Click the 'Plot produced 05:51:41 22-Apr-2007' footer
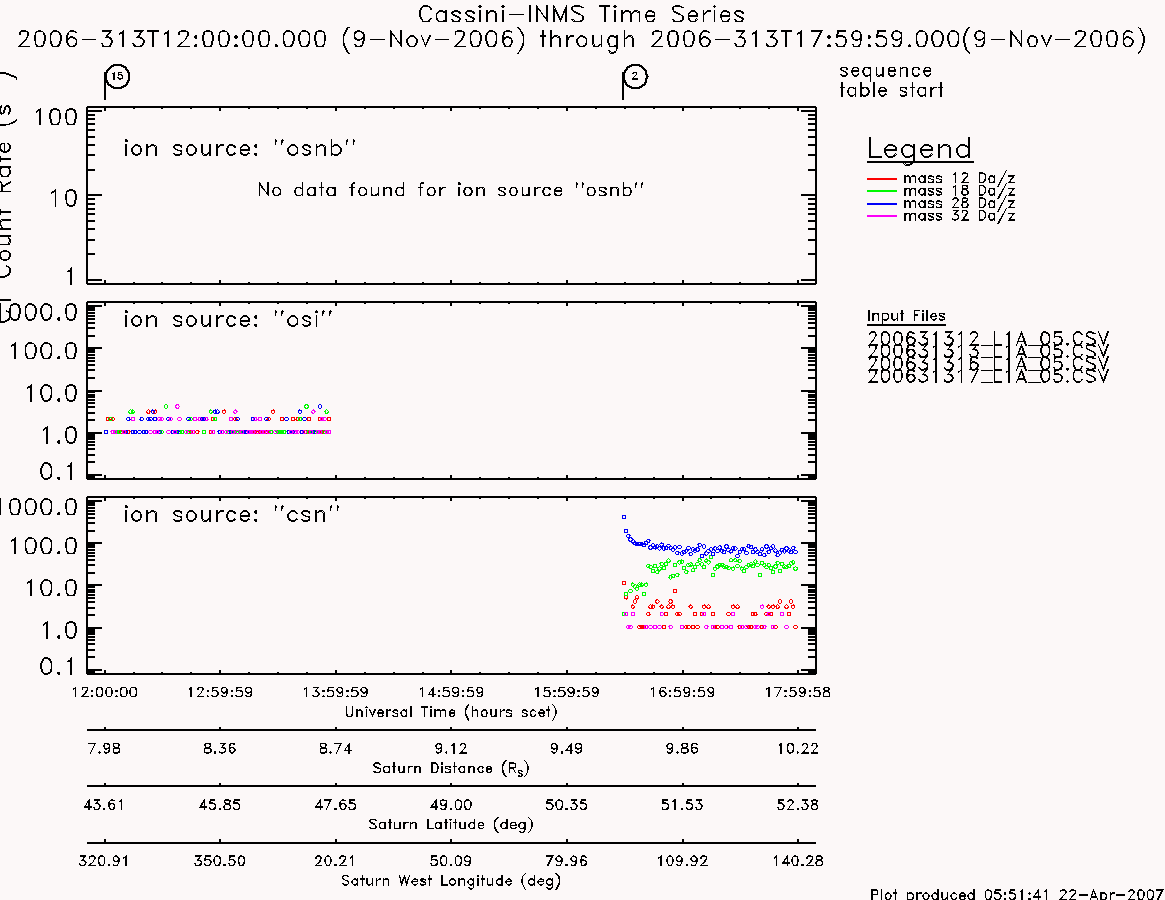Viewport: 1165px width, 900px height. tap(1016, 893)
